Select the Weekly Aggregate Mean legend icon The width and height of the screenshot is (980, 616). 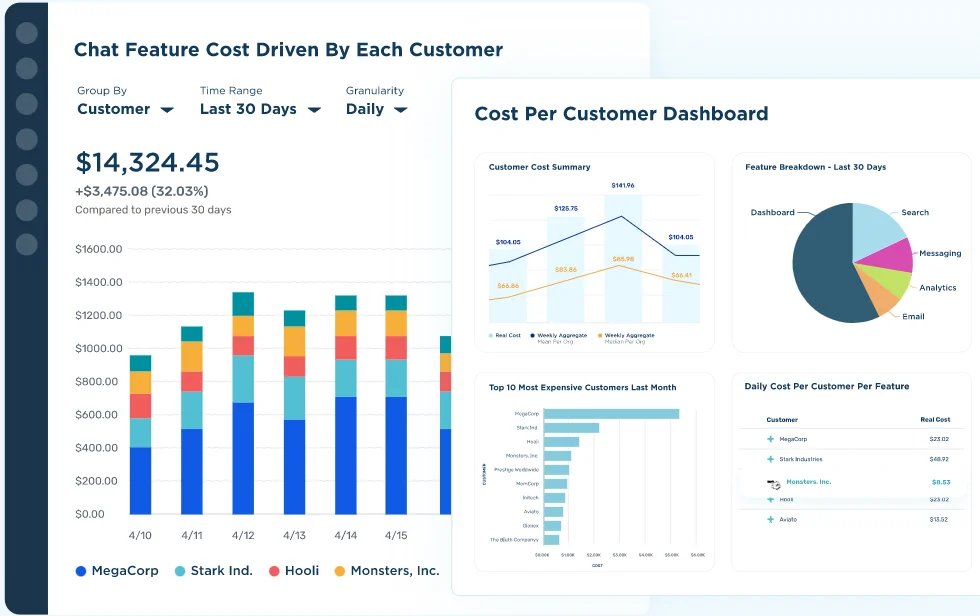click(x=532, y=335)
